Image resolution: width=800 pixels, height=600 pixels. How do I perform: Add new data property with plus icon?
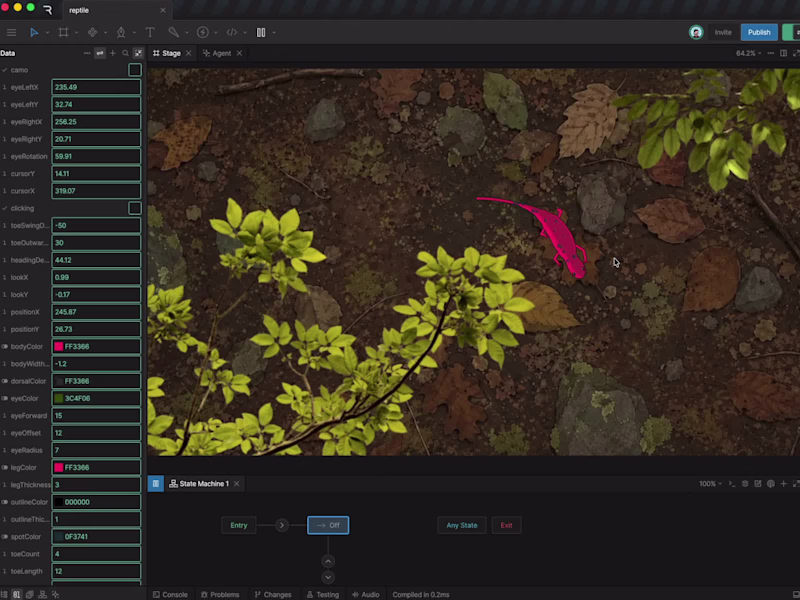pyautogui.click(x=113, y=53)
